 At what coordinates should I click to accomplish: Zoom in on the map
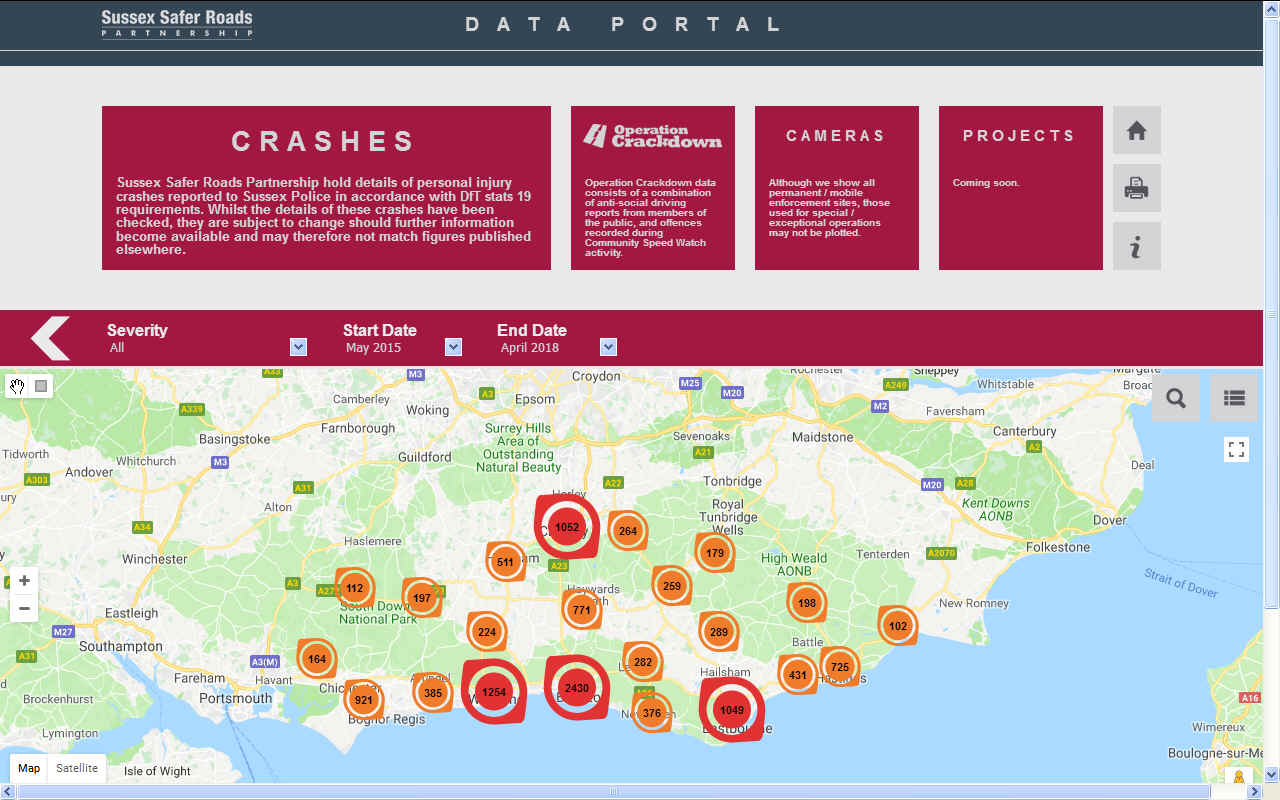pos(24,580)
